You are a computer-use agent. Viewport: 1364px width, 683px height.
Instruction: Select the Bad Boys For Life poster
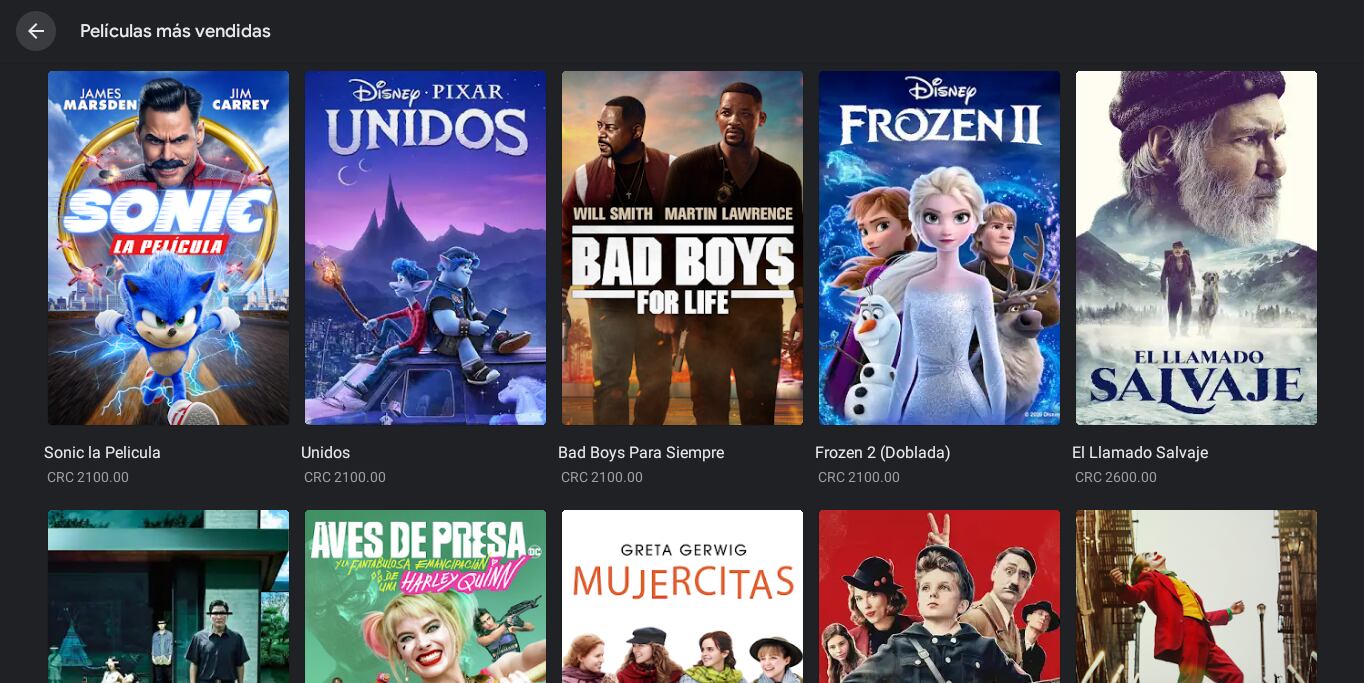682,248
